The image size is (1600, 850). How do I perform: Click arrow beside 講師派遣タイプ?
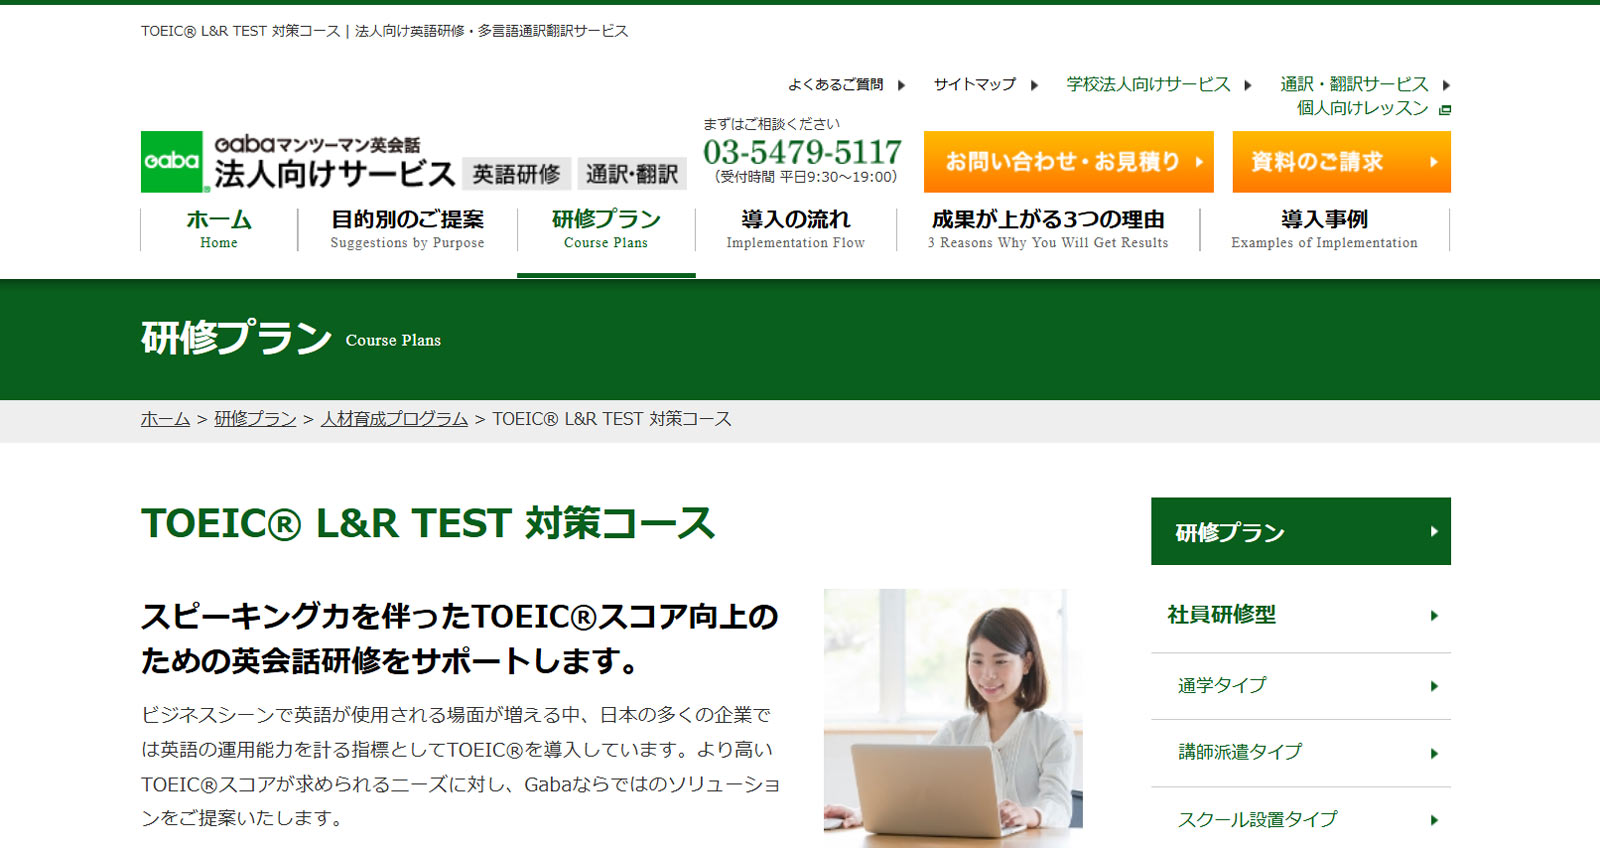[x=1434, y=753]
